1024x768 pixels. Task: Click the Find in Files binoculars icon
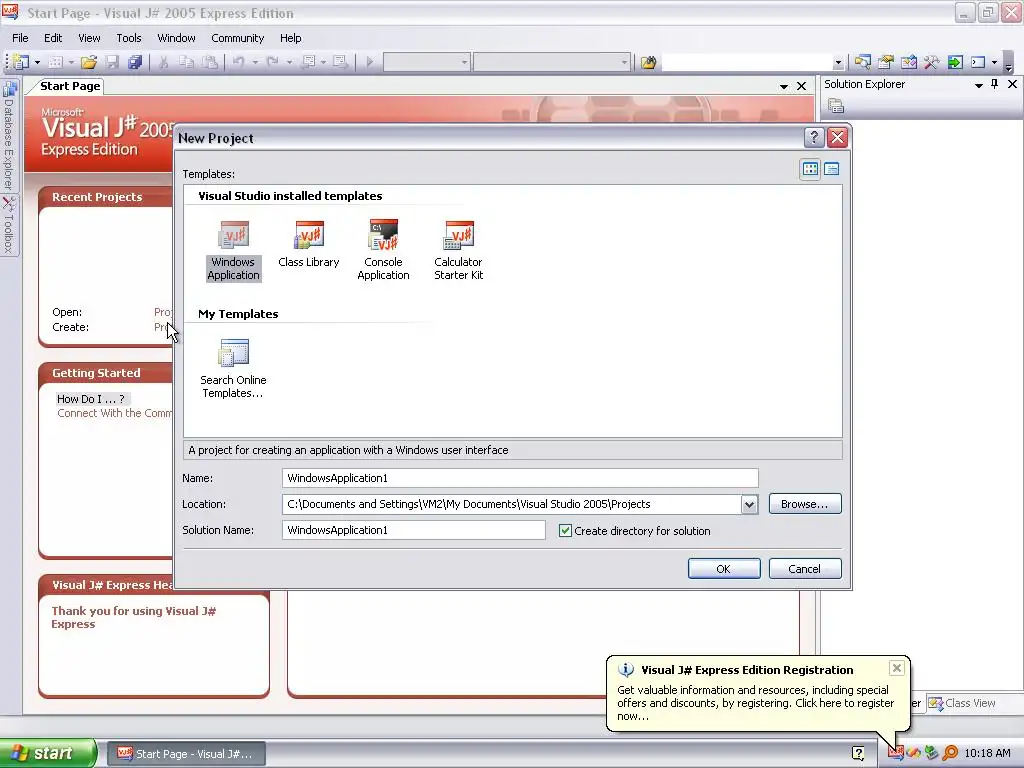tap(648, 62)
